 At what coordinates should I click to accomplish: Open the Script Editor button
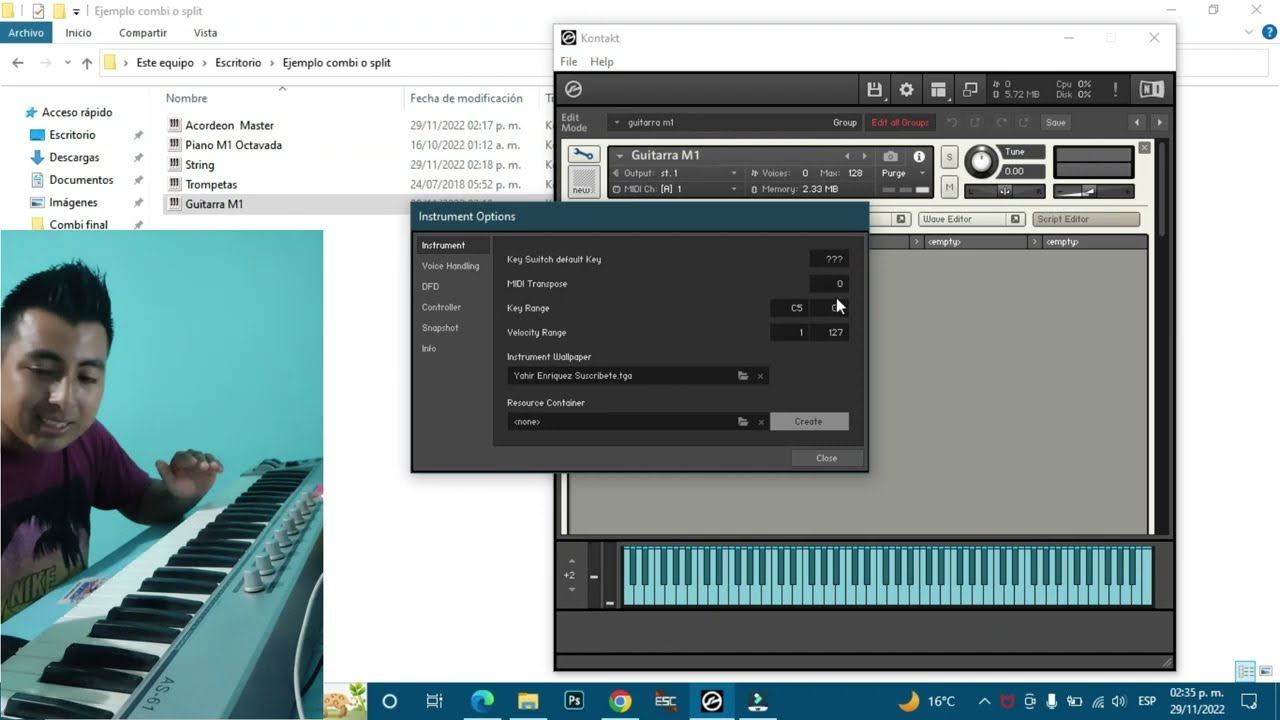tap(1086, 219)
